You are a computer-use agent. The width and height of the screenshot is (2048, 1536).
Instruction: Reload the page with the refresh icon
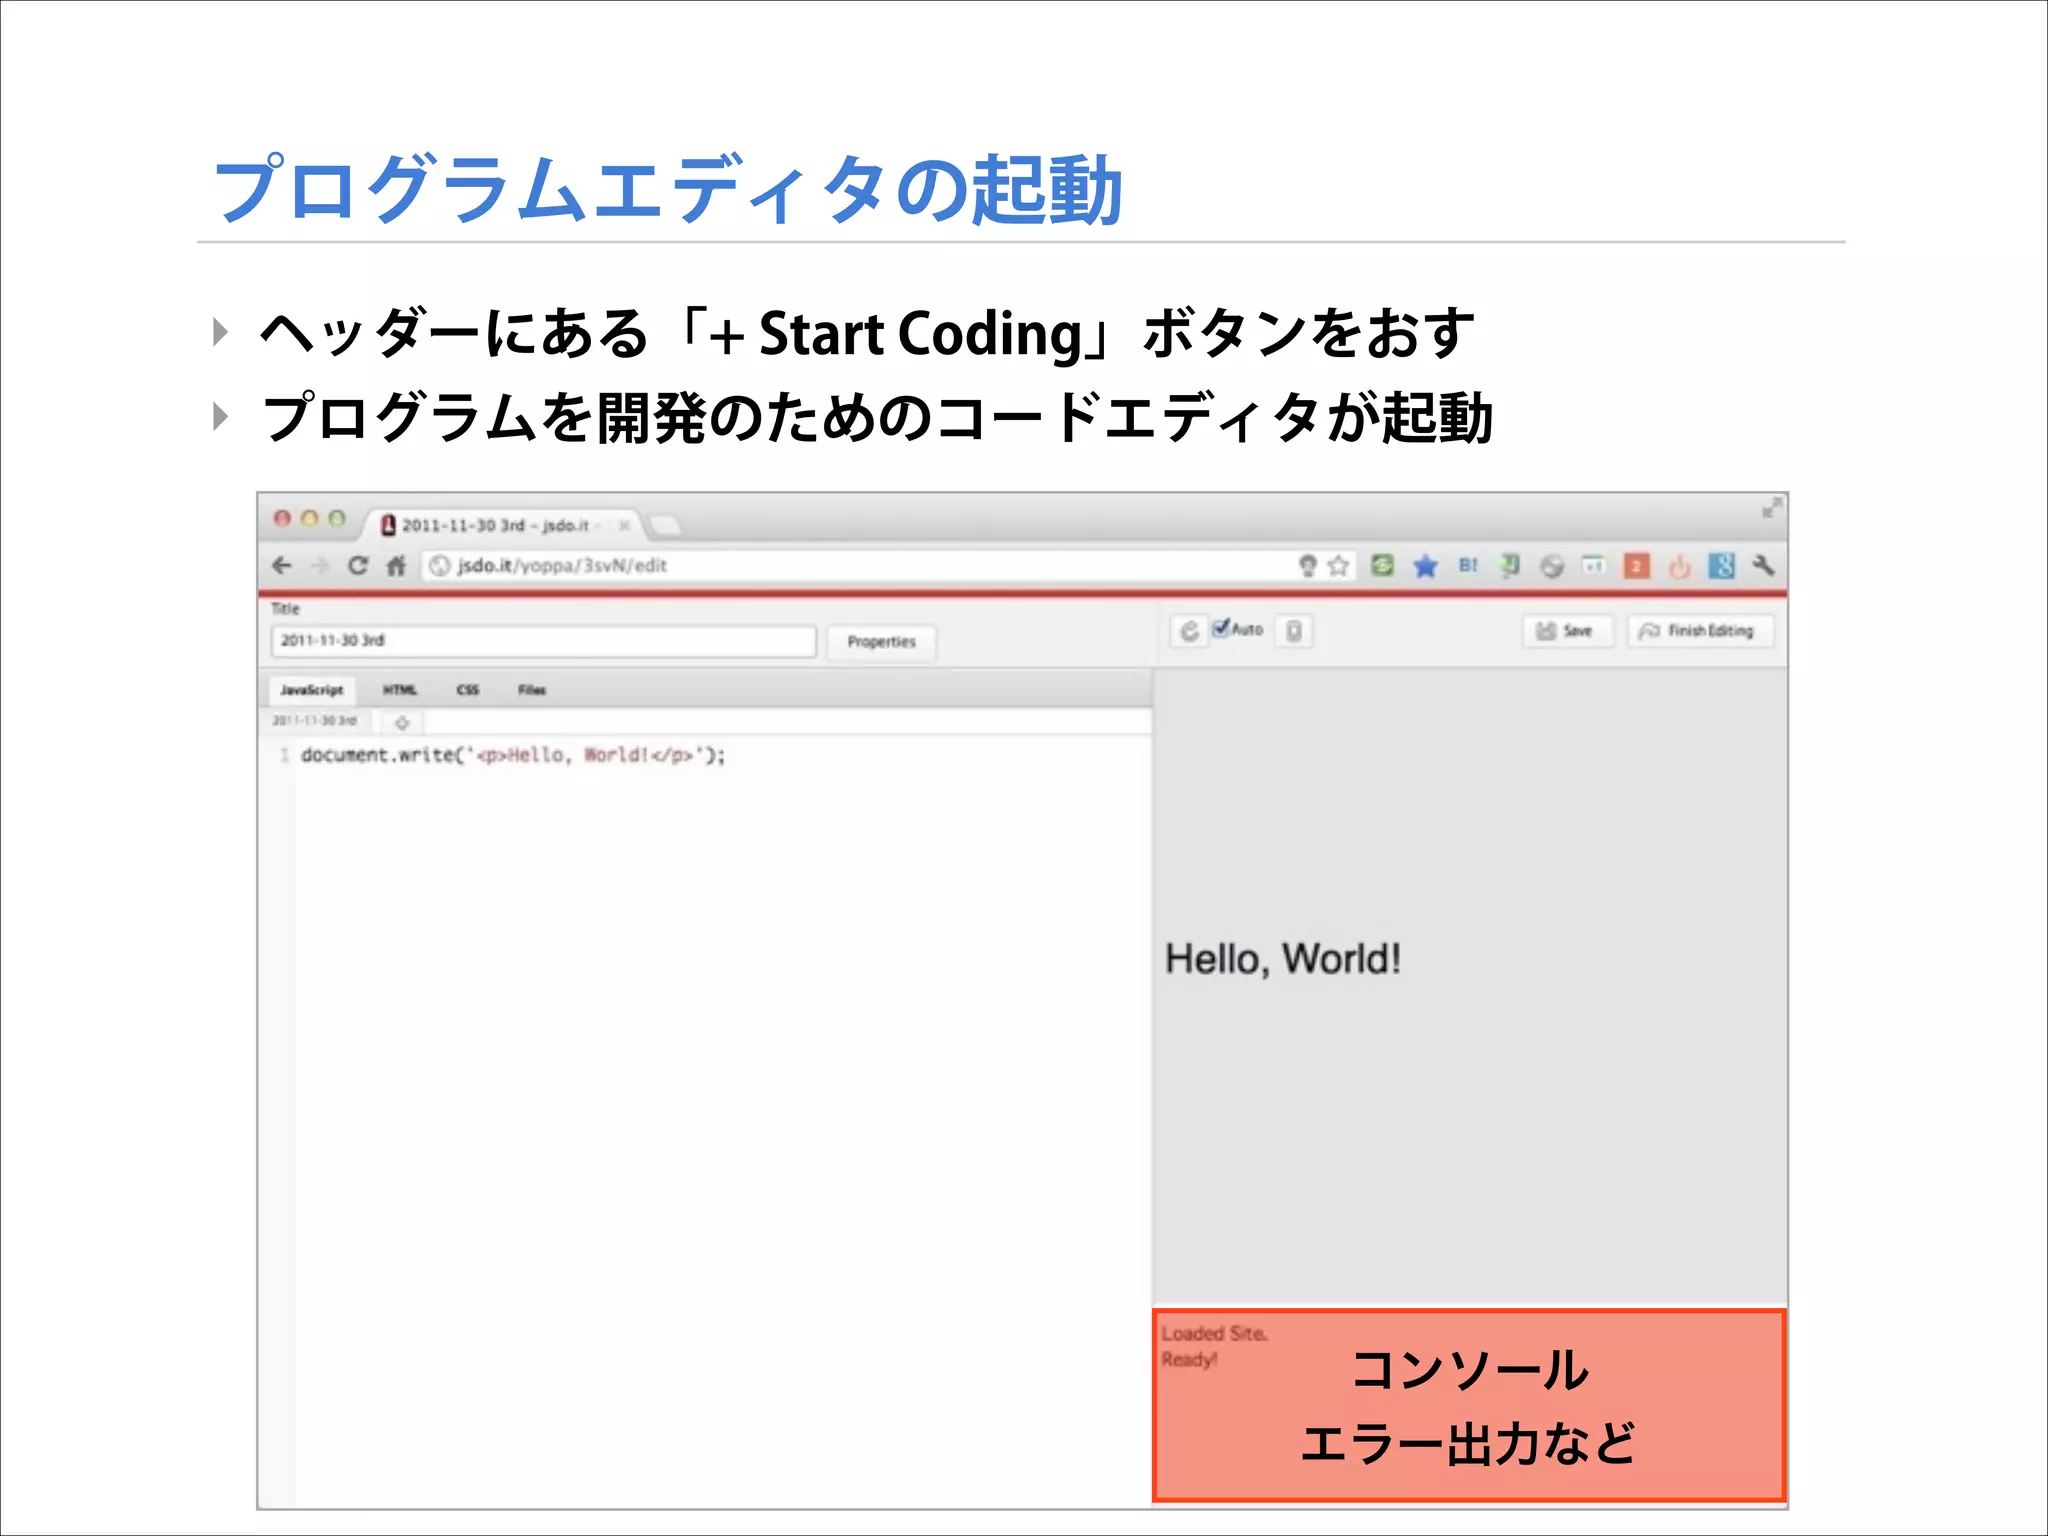click(357, 566)
